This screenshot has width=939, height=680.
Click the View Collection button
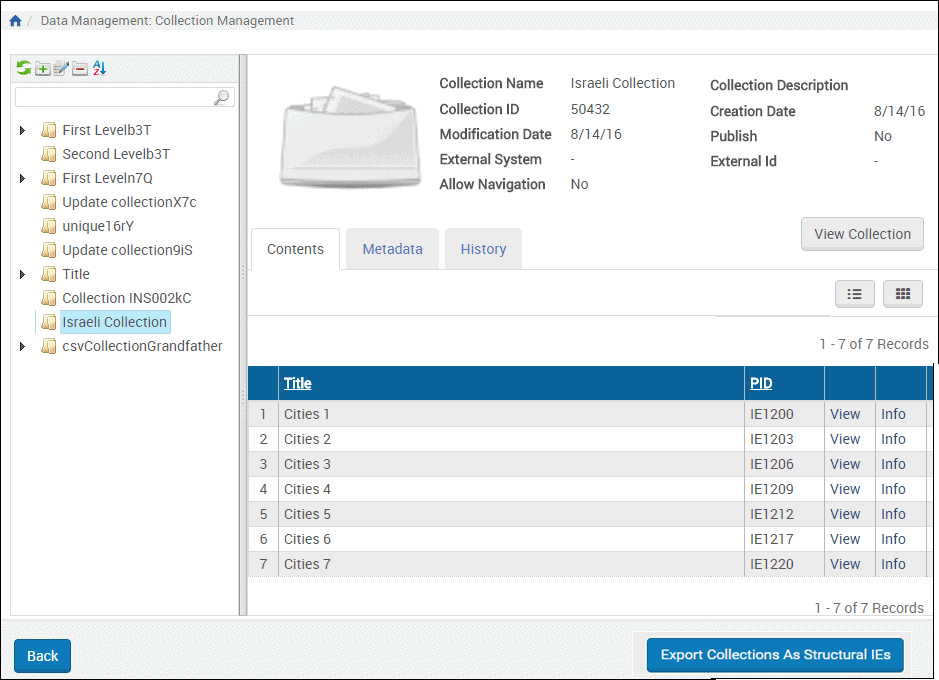(862, 234)
